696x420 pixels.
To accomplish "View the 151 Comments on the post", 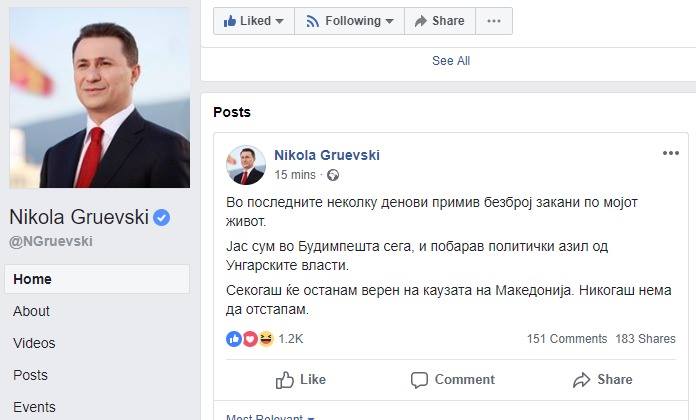I will pos(566,339).
